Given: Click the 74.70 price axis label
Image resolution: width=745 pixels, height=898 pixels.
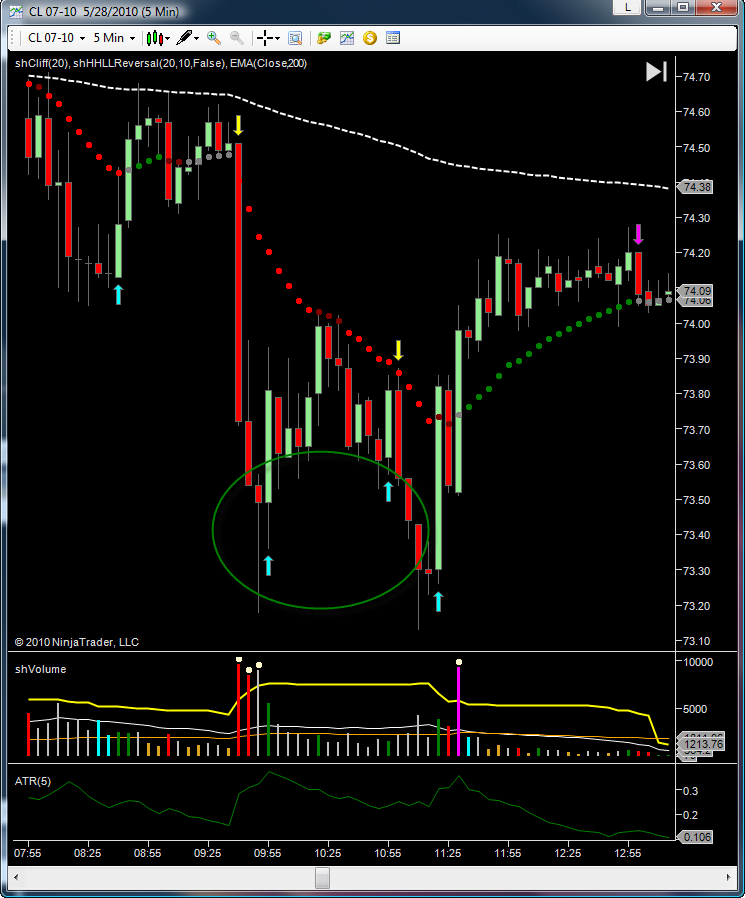Looking at the screenshot, I should [x=696, y=77].
